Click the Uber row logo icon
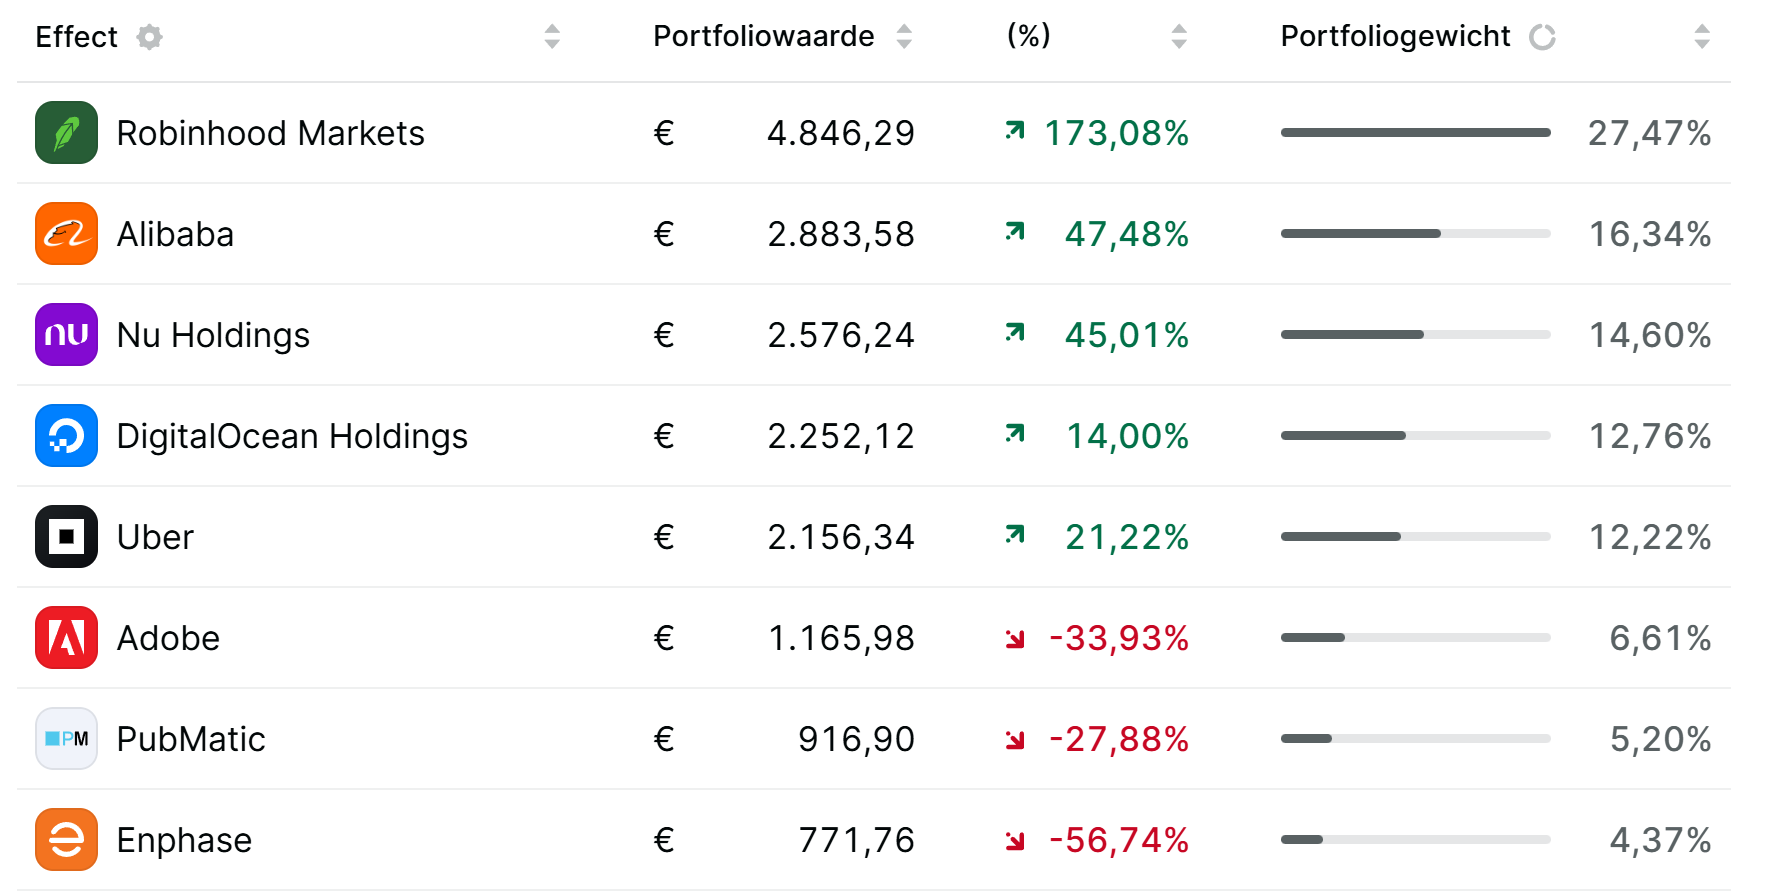The image size is (1771, 896). point(66,537)
